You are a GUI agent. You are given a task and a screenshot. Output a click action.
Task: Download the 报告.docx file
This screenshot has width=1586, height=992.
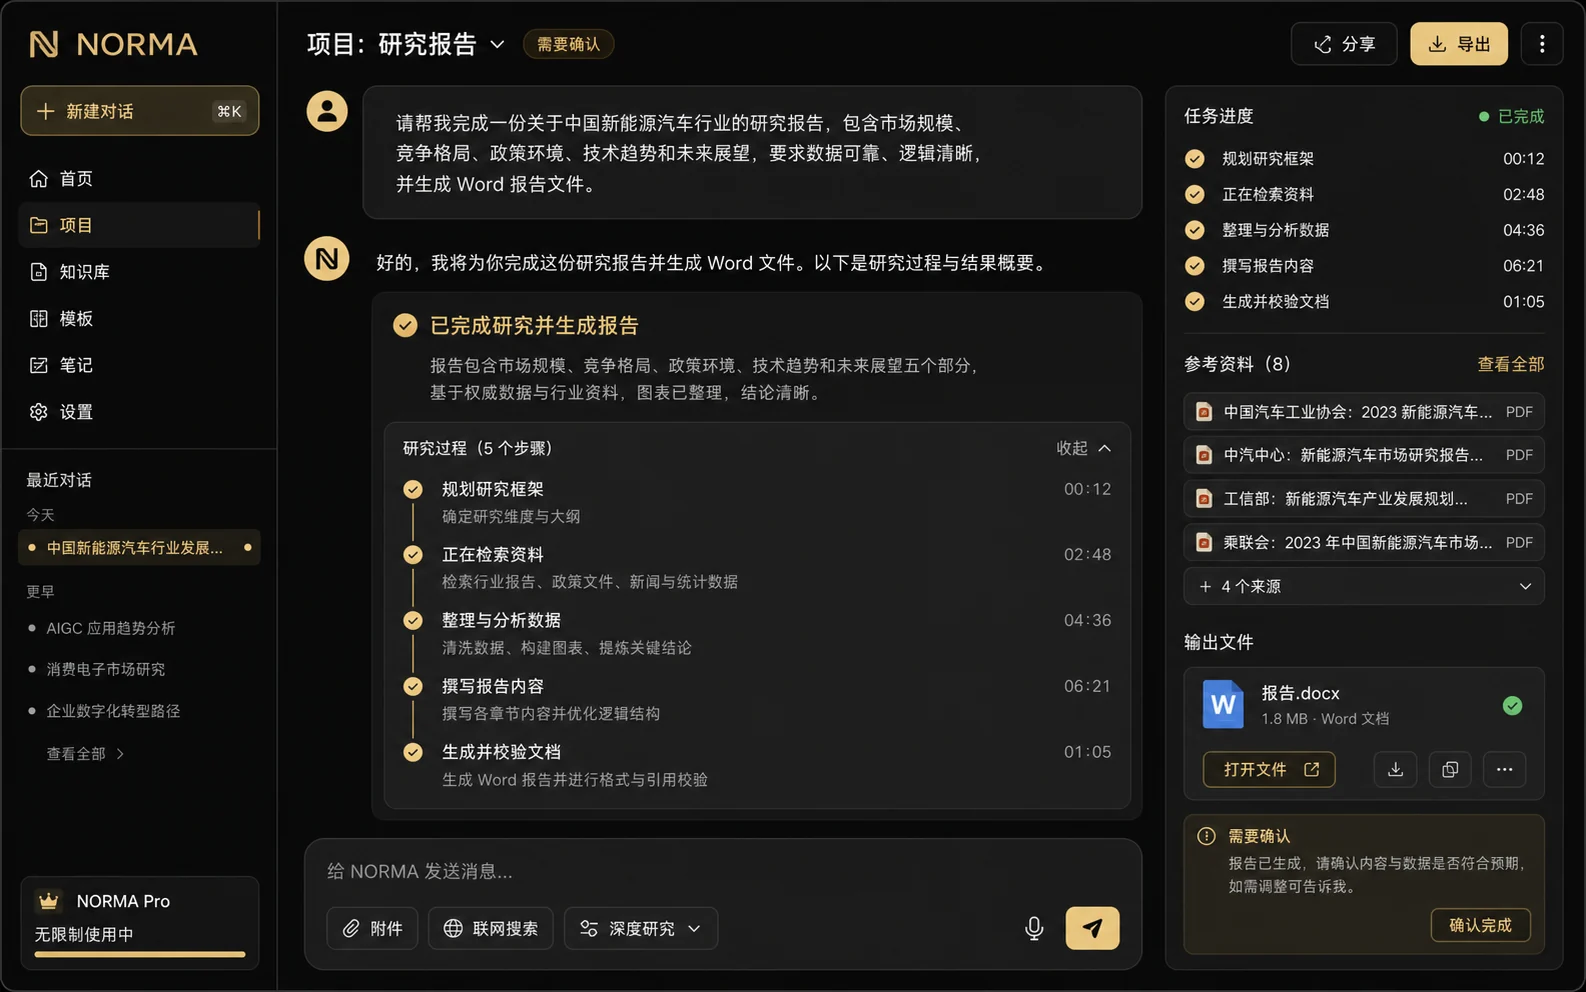click(x=1395, y=769)
